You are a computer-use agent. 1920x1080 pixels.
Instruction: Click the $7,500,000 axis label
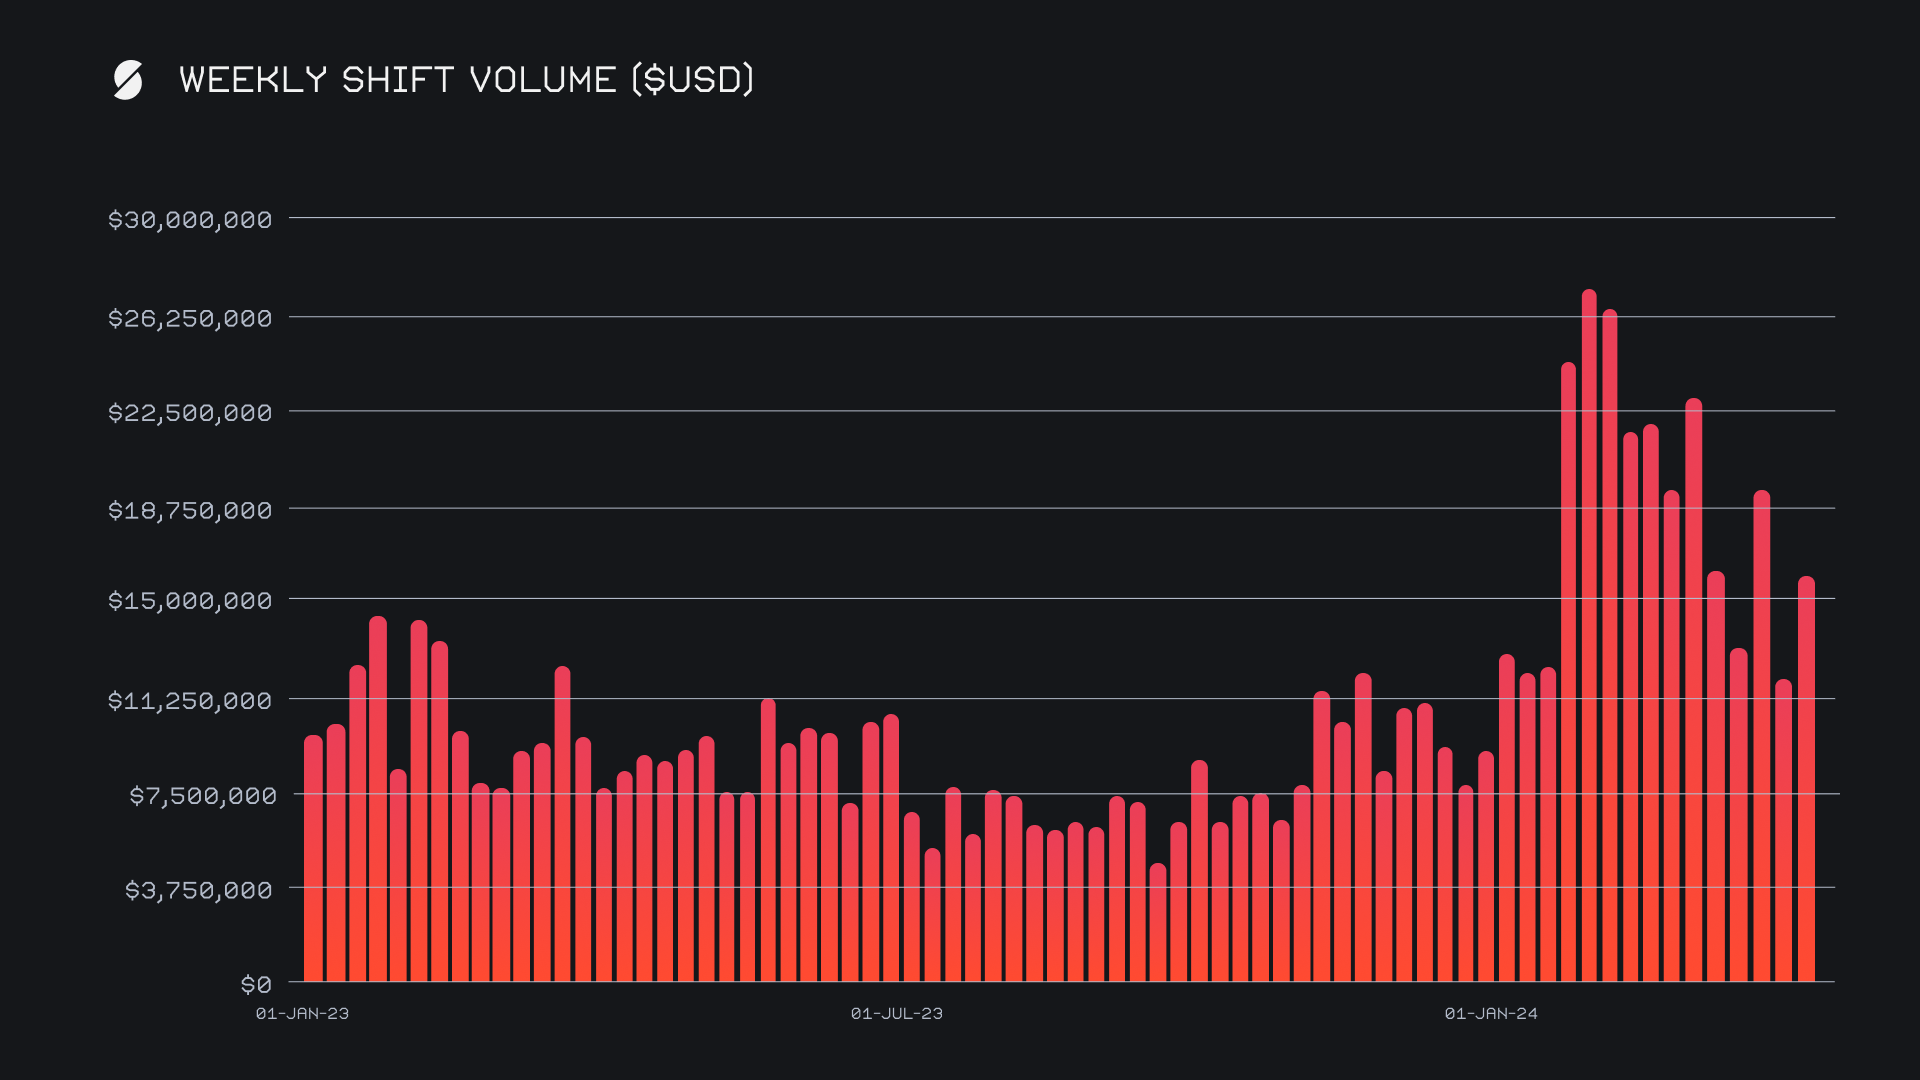point(203,796)
